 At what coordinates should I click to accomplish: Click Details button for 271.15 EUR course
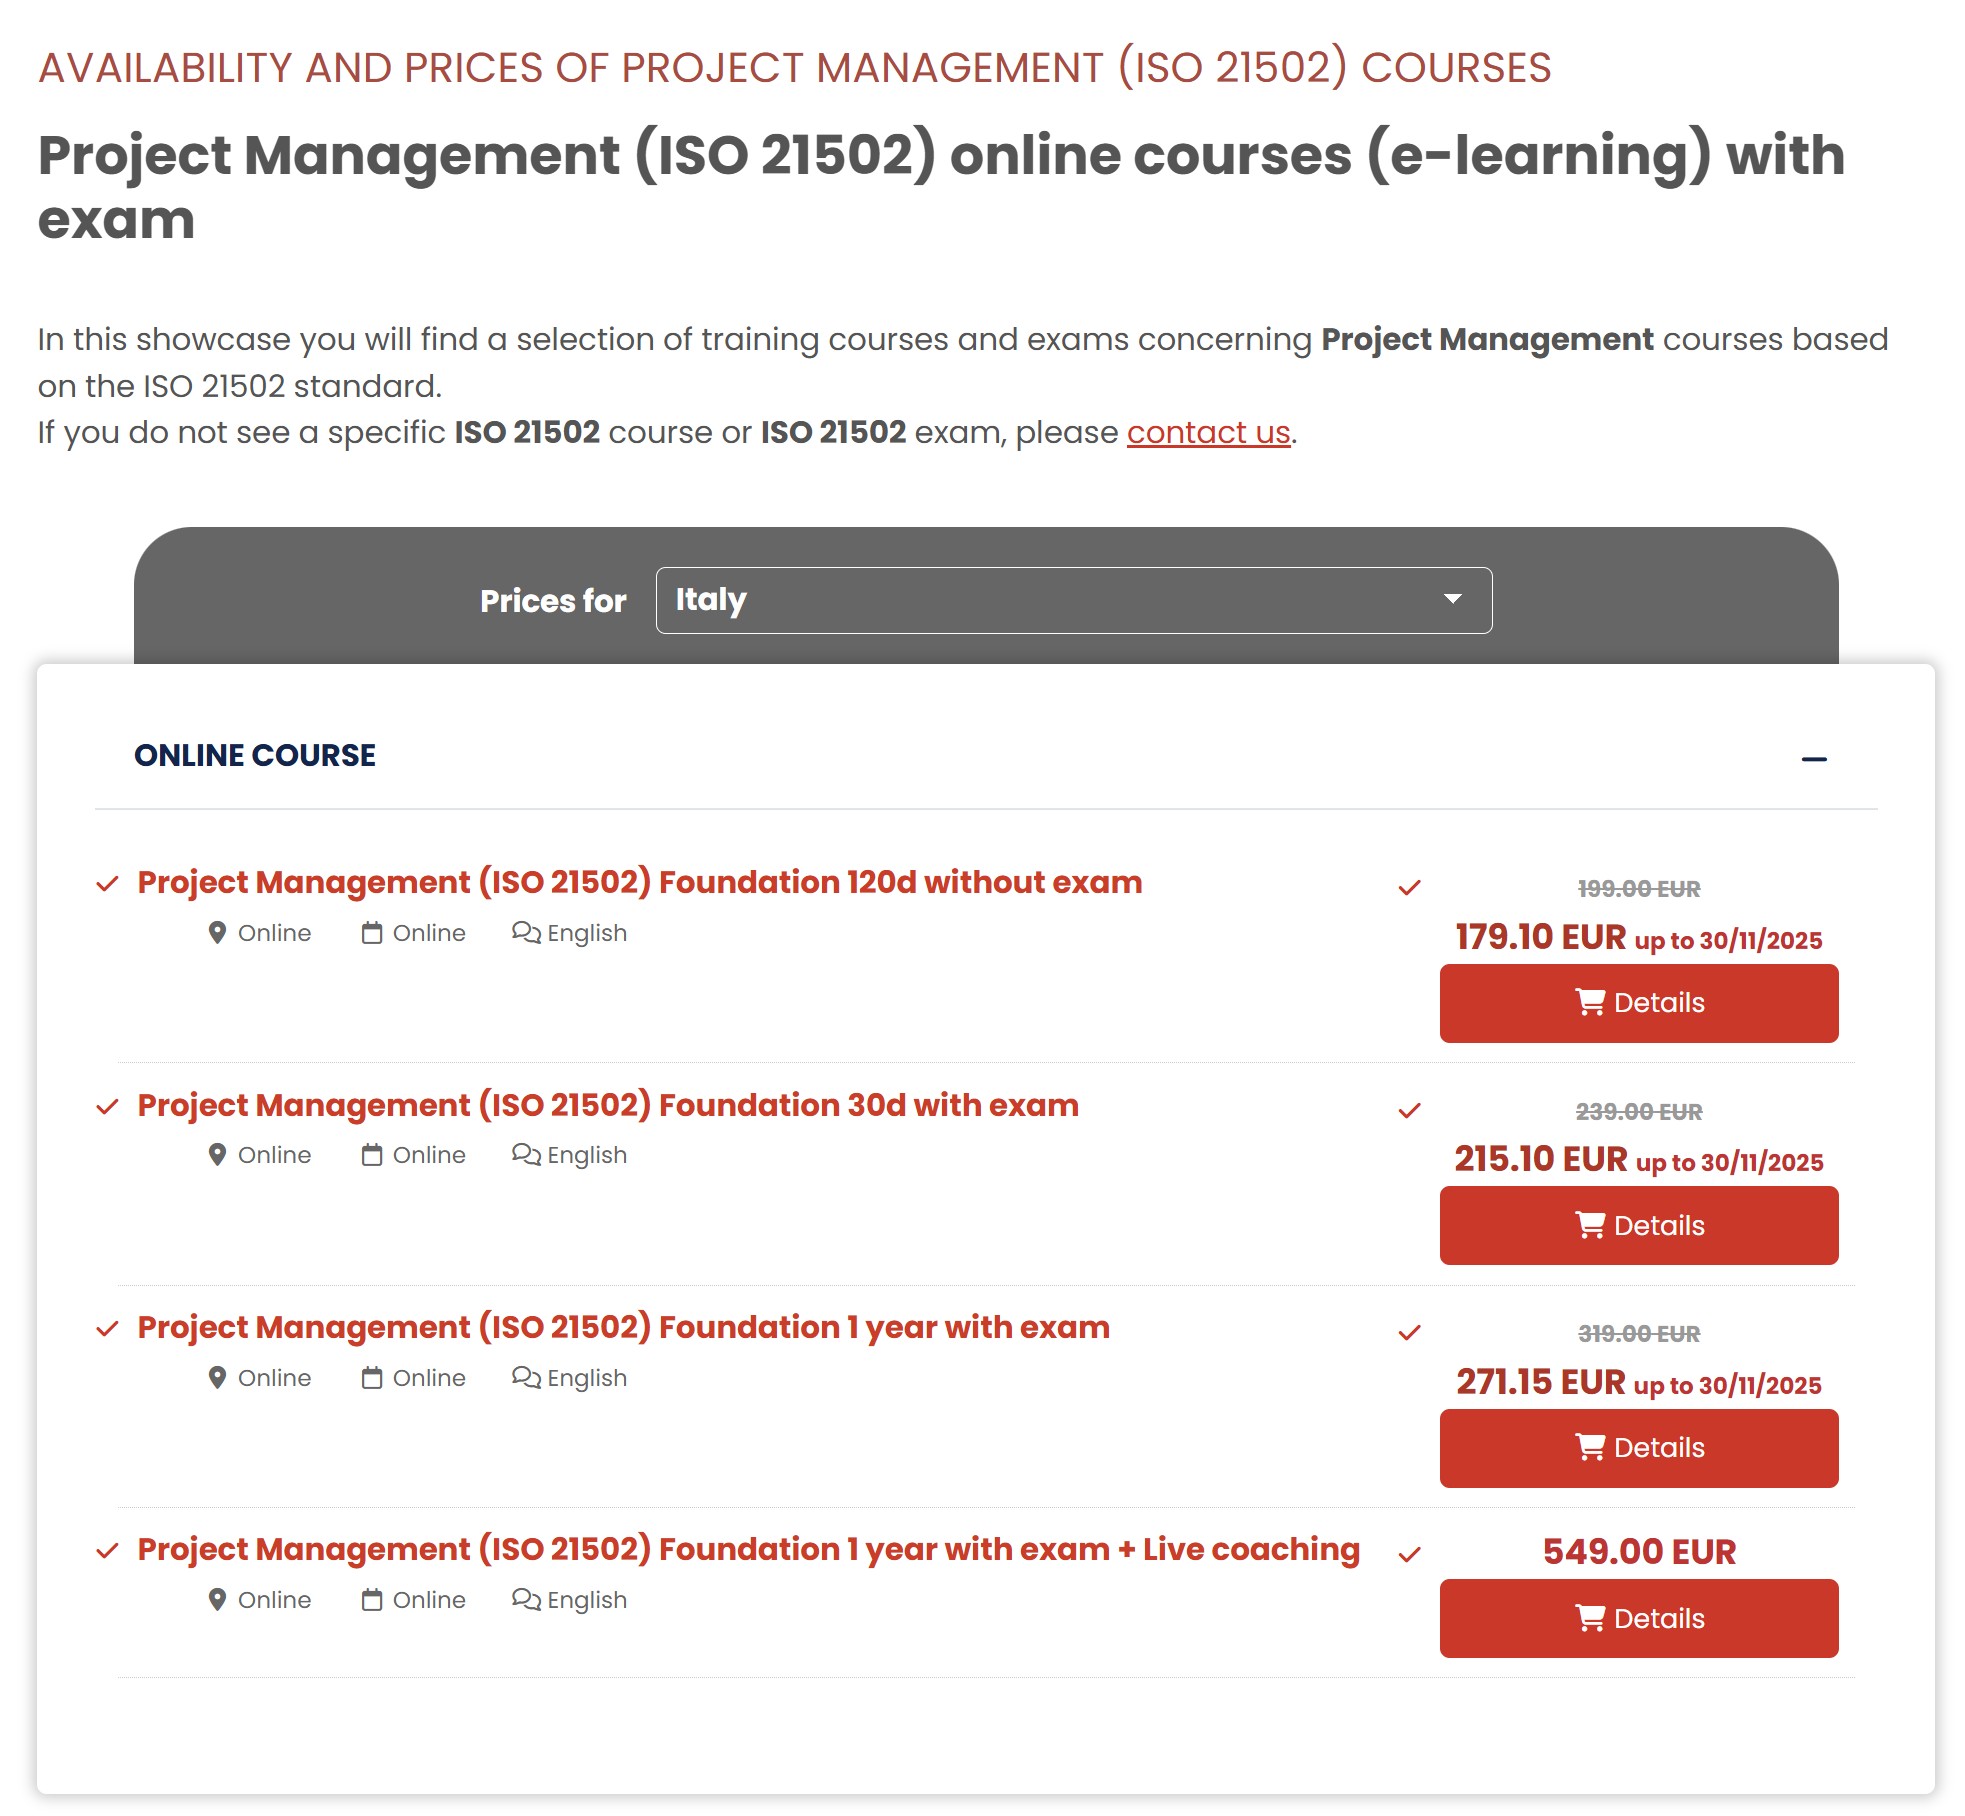pyautogui.click(x=1638, y=1447)
